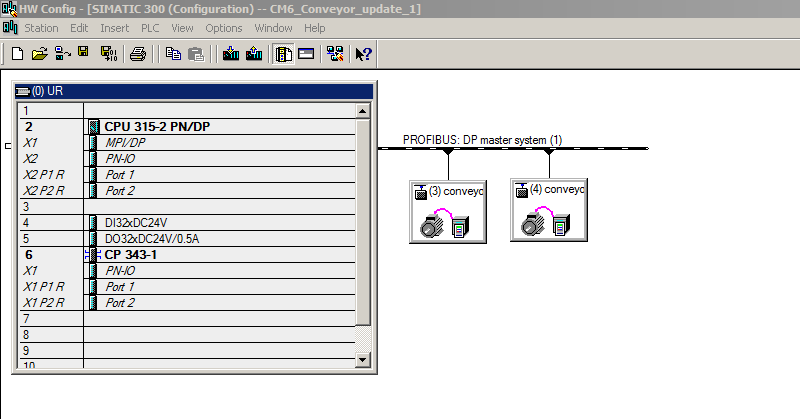This screenshot has height=419, width=800.
Task: Select Port 2 under X2 P2 R
Action: point(187,191)
